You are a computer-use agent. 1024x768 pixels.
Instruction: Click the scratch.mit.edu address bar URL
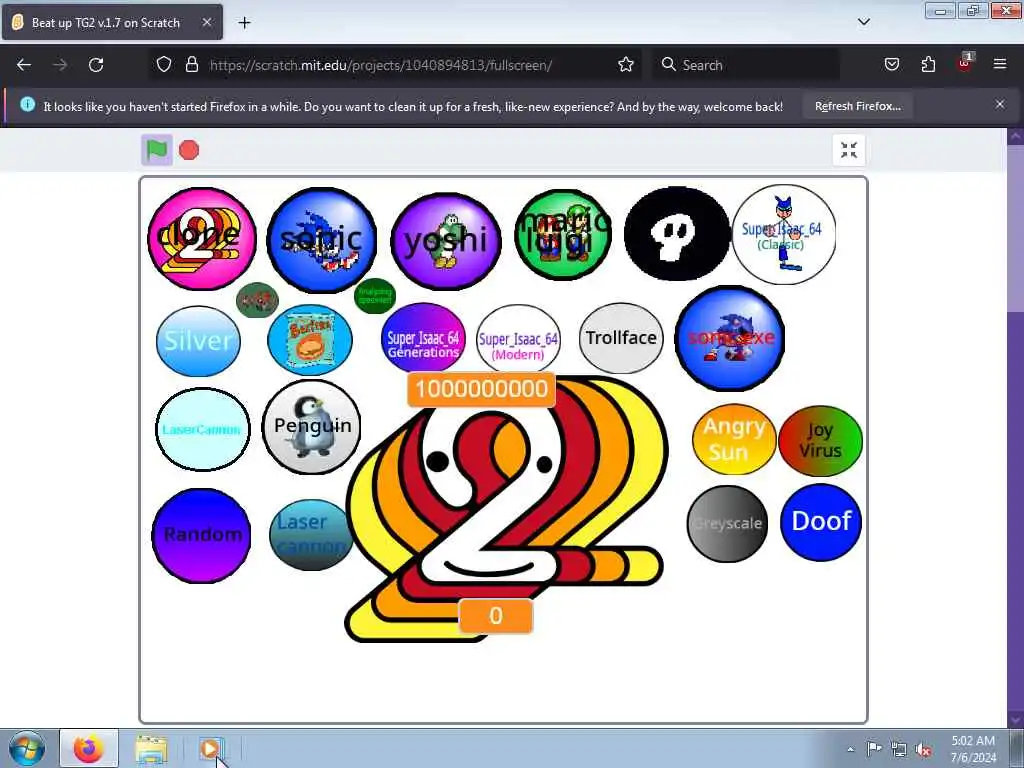(381, 65)
